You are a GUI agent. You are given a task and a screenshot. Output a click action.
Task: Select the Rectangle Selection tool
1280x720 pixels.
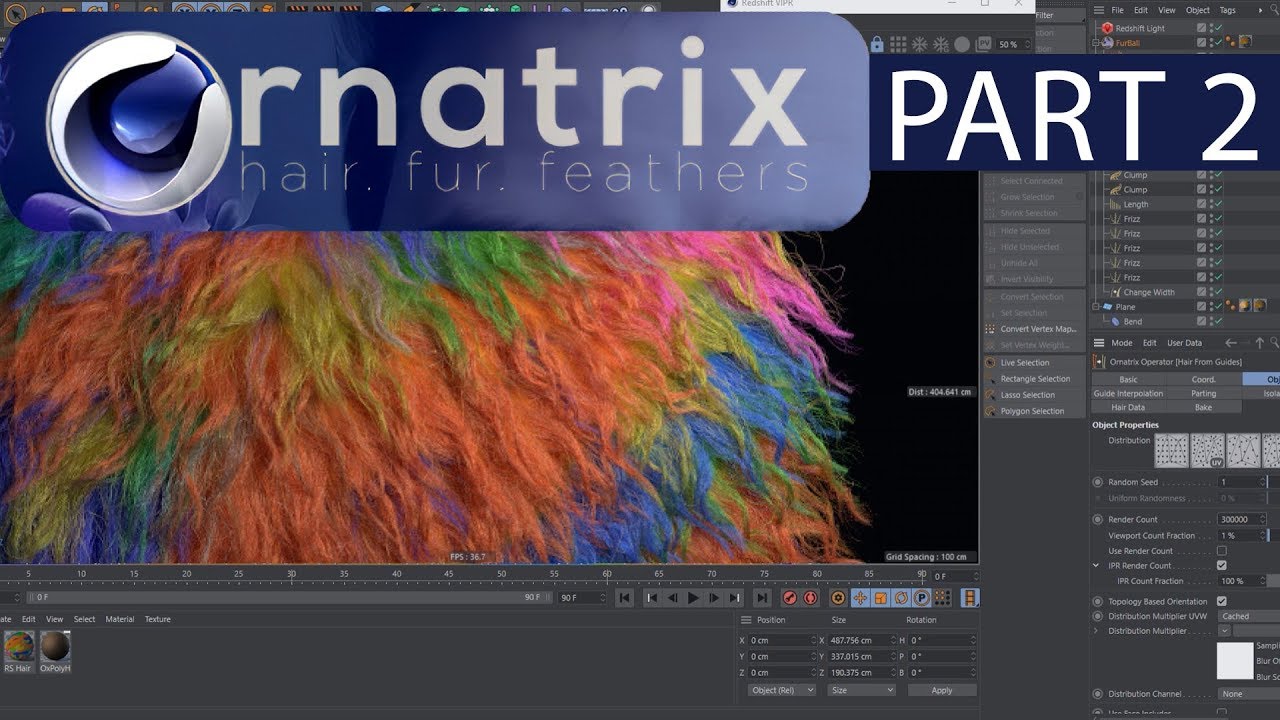[x=1035, y=379]
